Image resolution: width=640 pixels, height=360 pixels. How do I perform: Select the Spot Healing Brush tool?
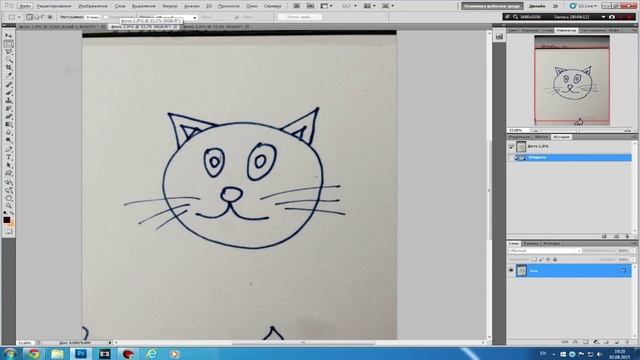pyautogui.click(x=9, y=84)
